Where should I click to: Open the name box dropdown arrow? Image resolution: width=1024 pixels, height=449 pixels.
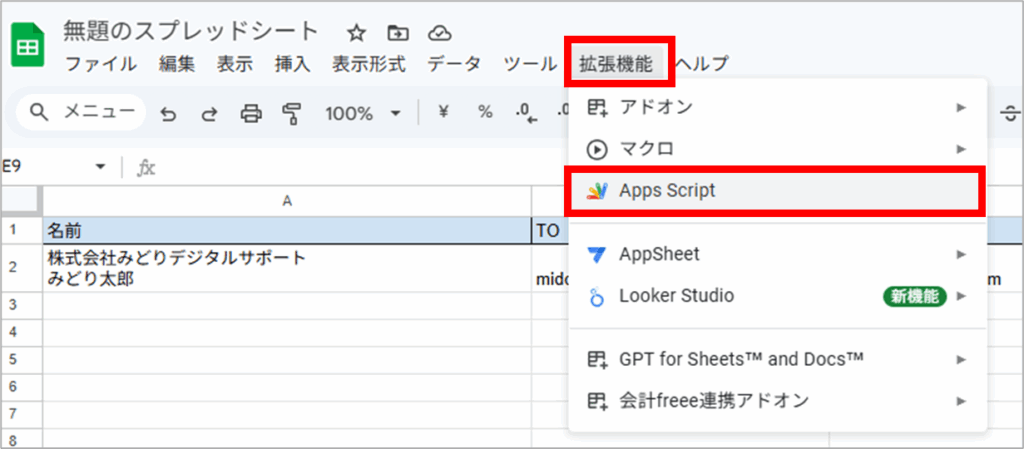(100, 167)
